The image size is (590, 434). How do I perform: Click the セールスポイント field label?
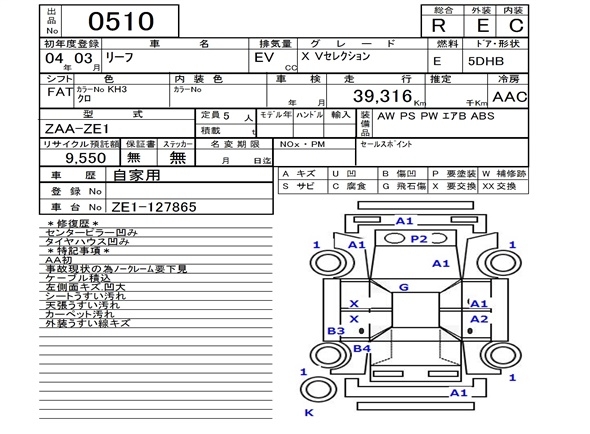pos(386,144)
